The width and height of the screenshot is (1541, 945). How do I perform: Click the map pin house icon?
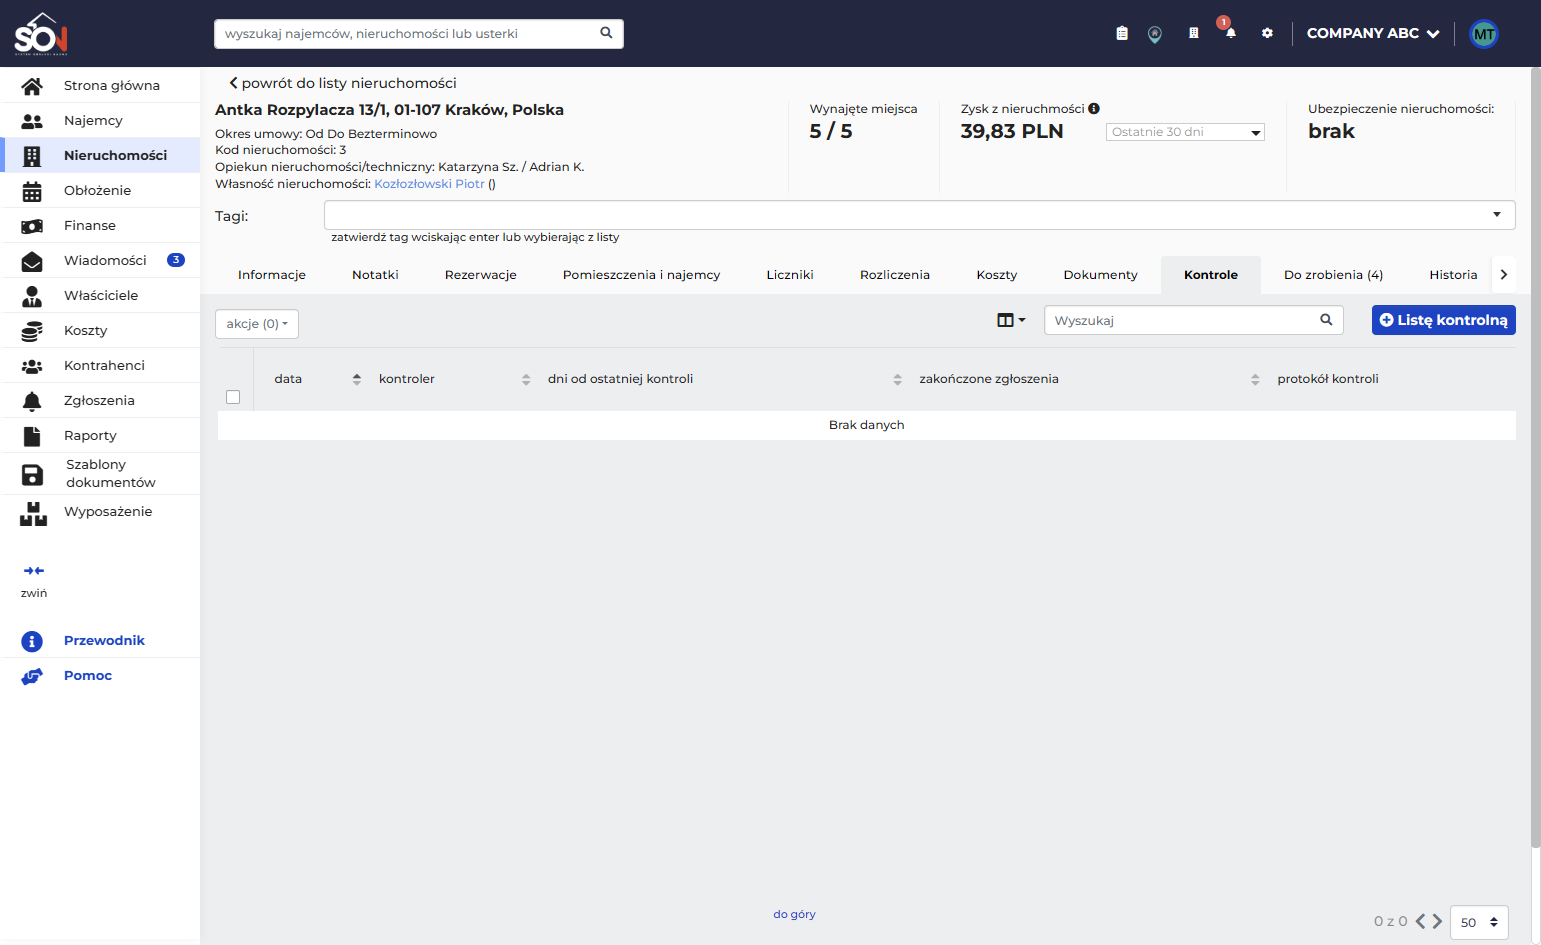tap(1155, 34)
